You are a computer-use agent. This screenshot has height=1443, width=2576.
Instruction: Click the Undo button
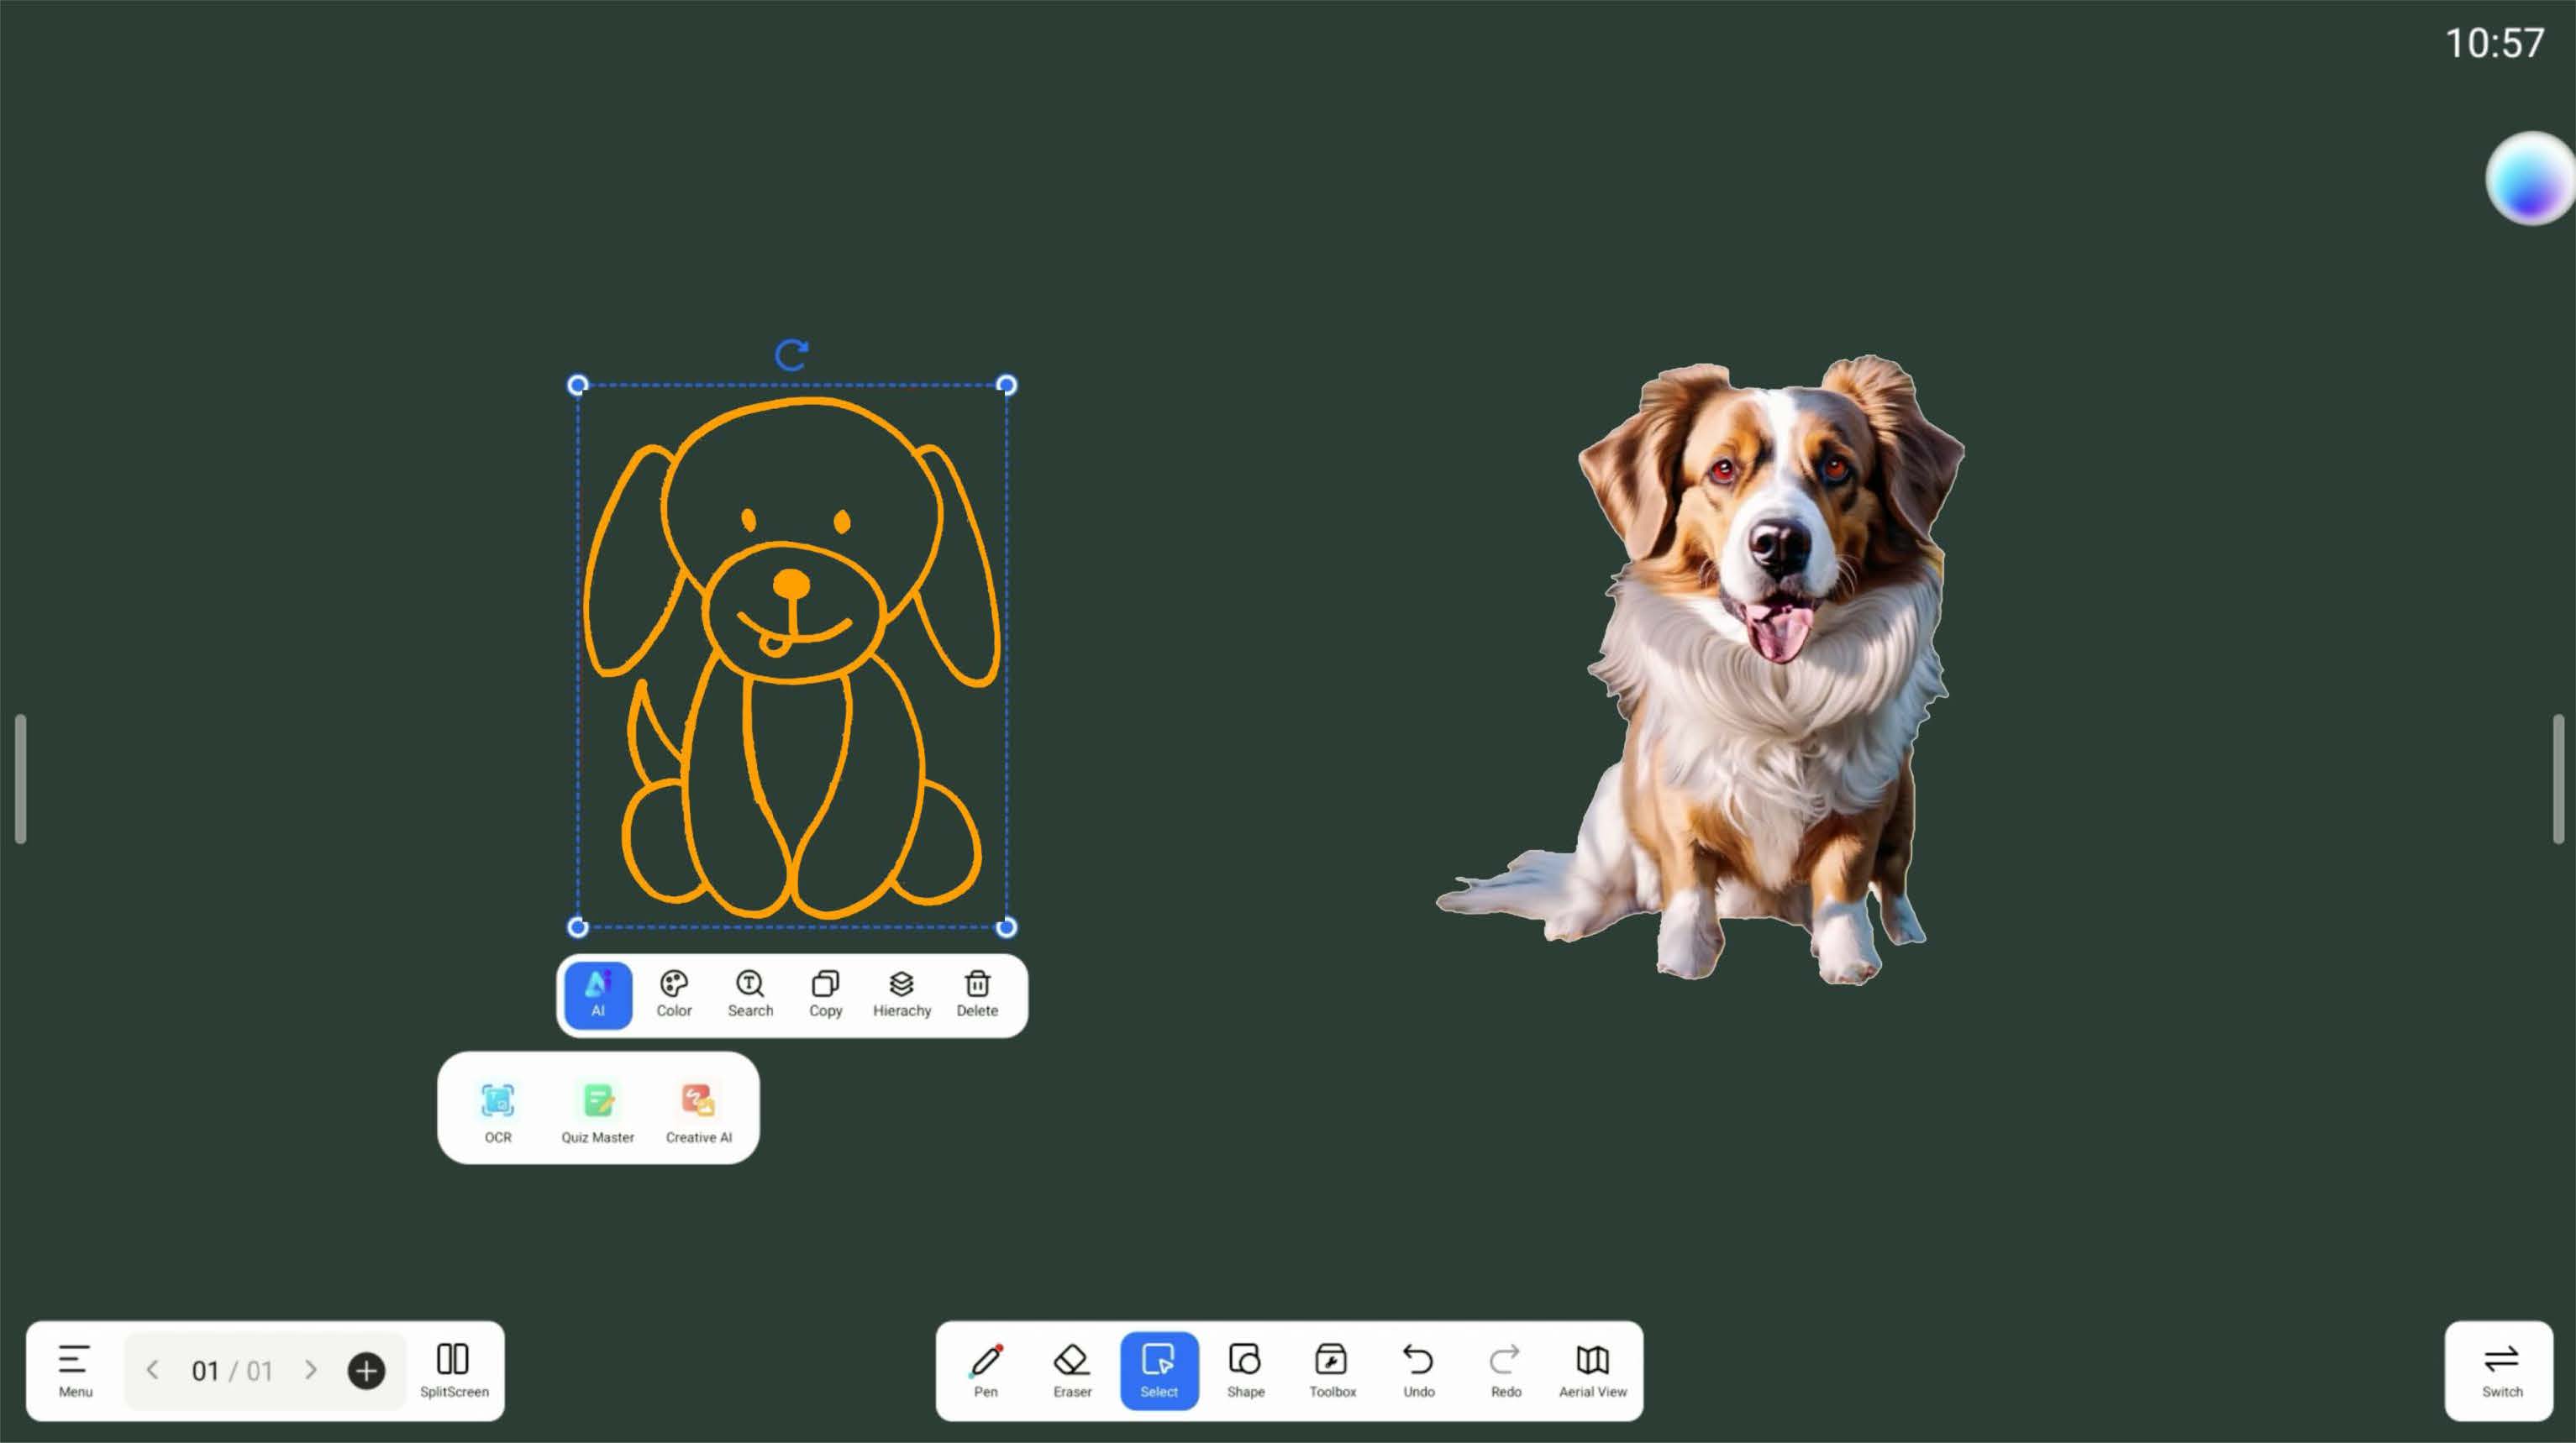(1418, 1369)
